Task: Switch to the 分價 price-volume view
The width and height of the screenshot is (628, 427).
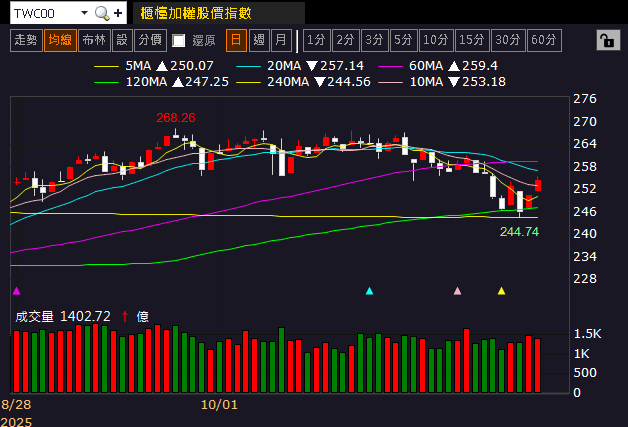Action: 150,40
